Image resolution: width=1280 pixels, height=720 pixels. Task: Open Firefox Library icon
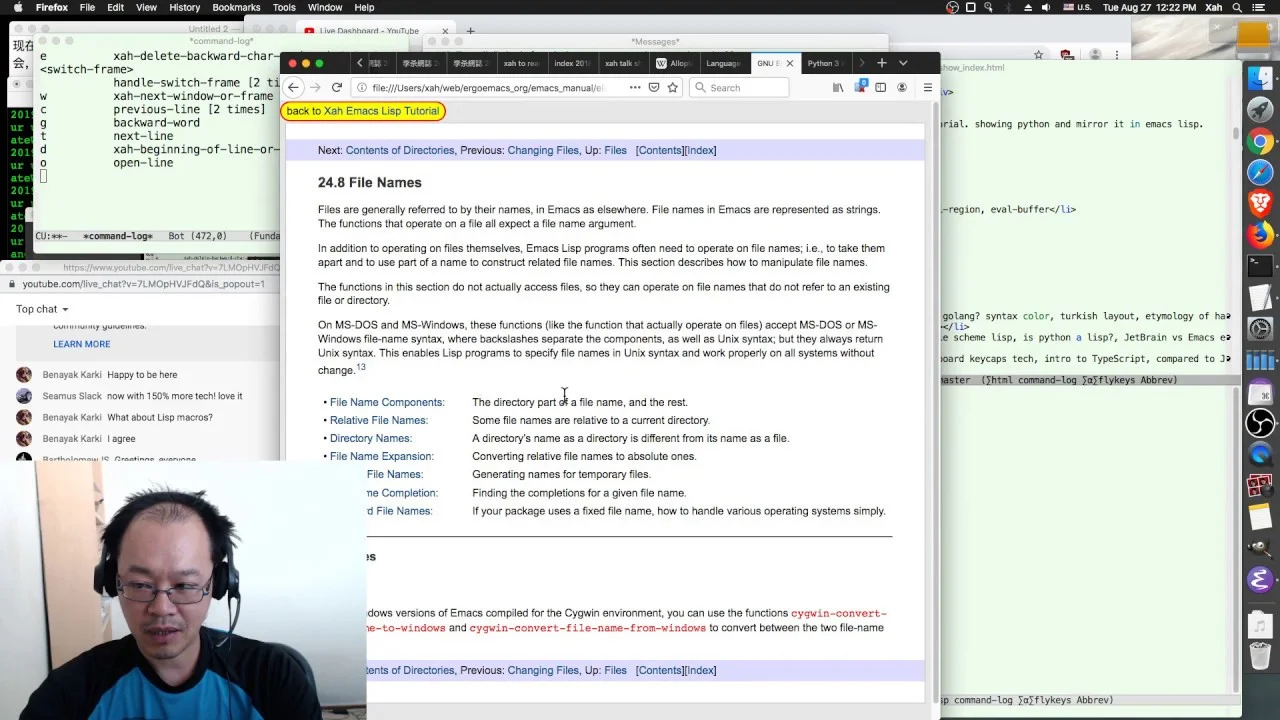click(838, 88)
